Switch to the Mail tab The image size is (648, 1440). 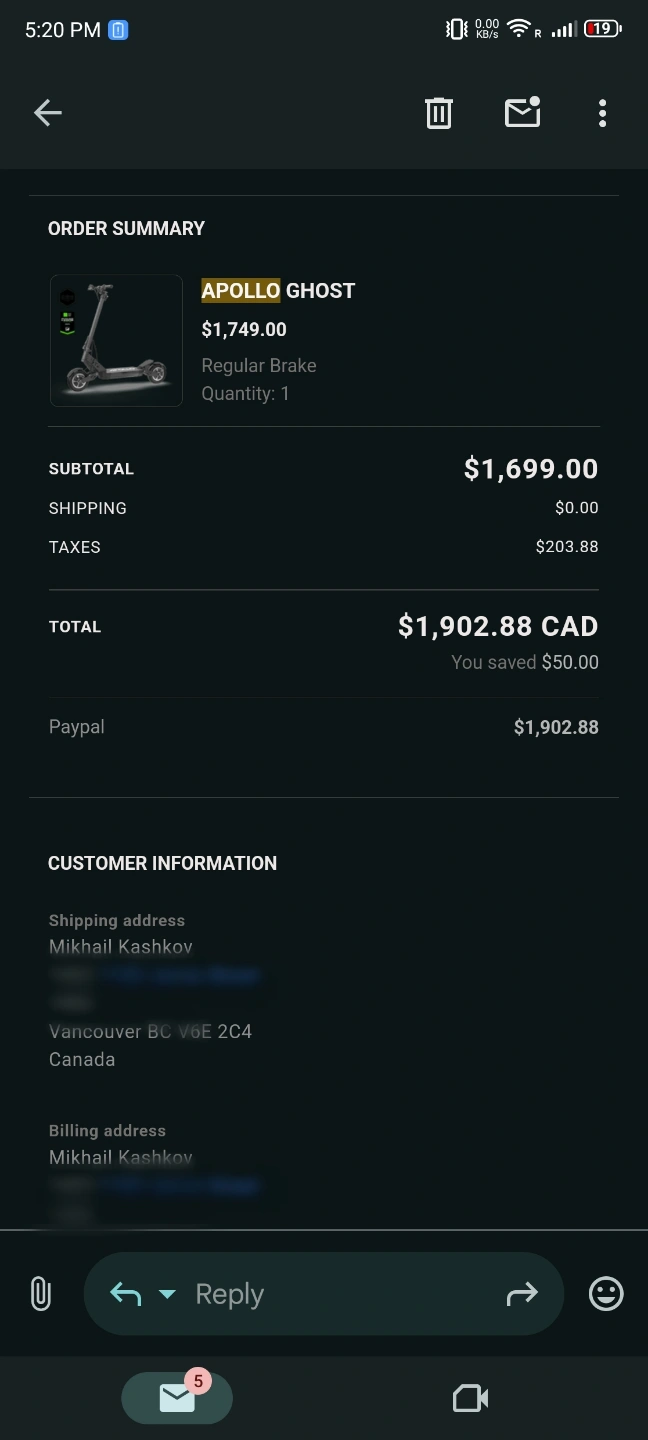click(x=177, y=1397)
